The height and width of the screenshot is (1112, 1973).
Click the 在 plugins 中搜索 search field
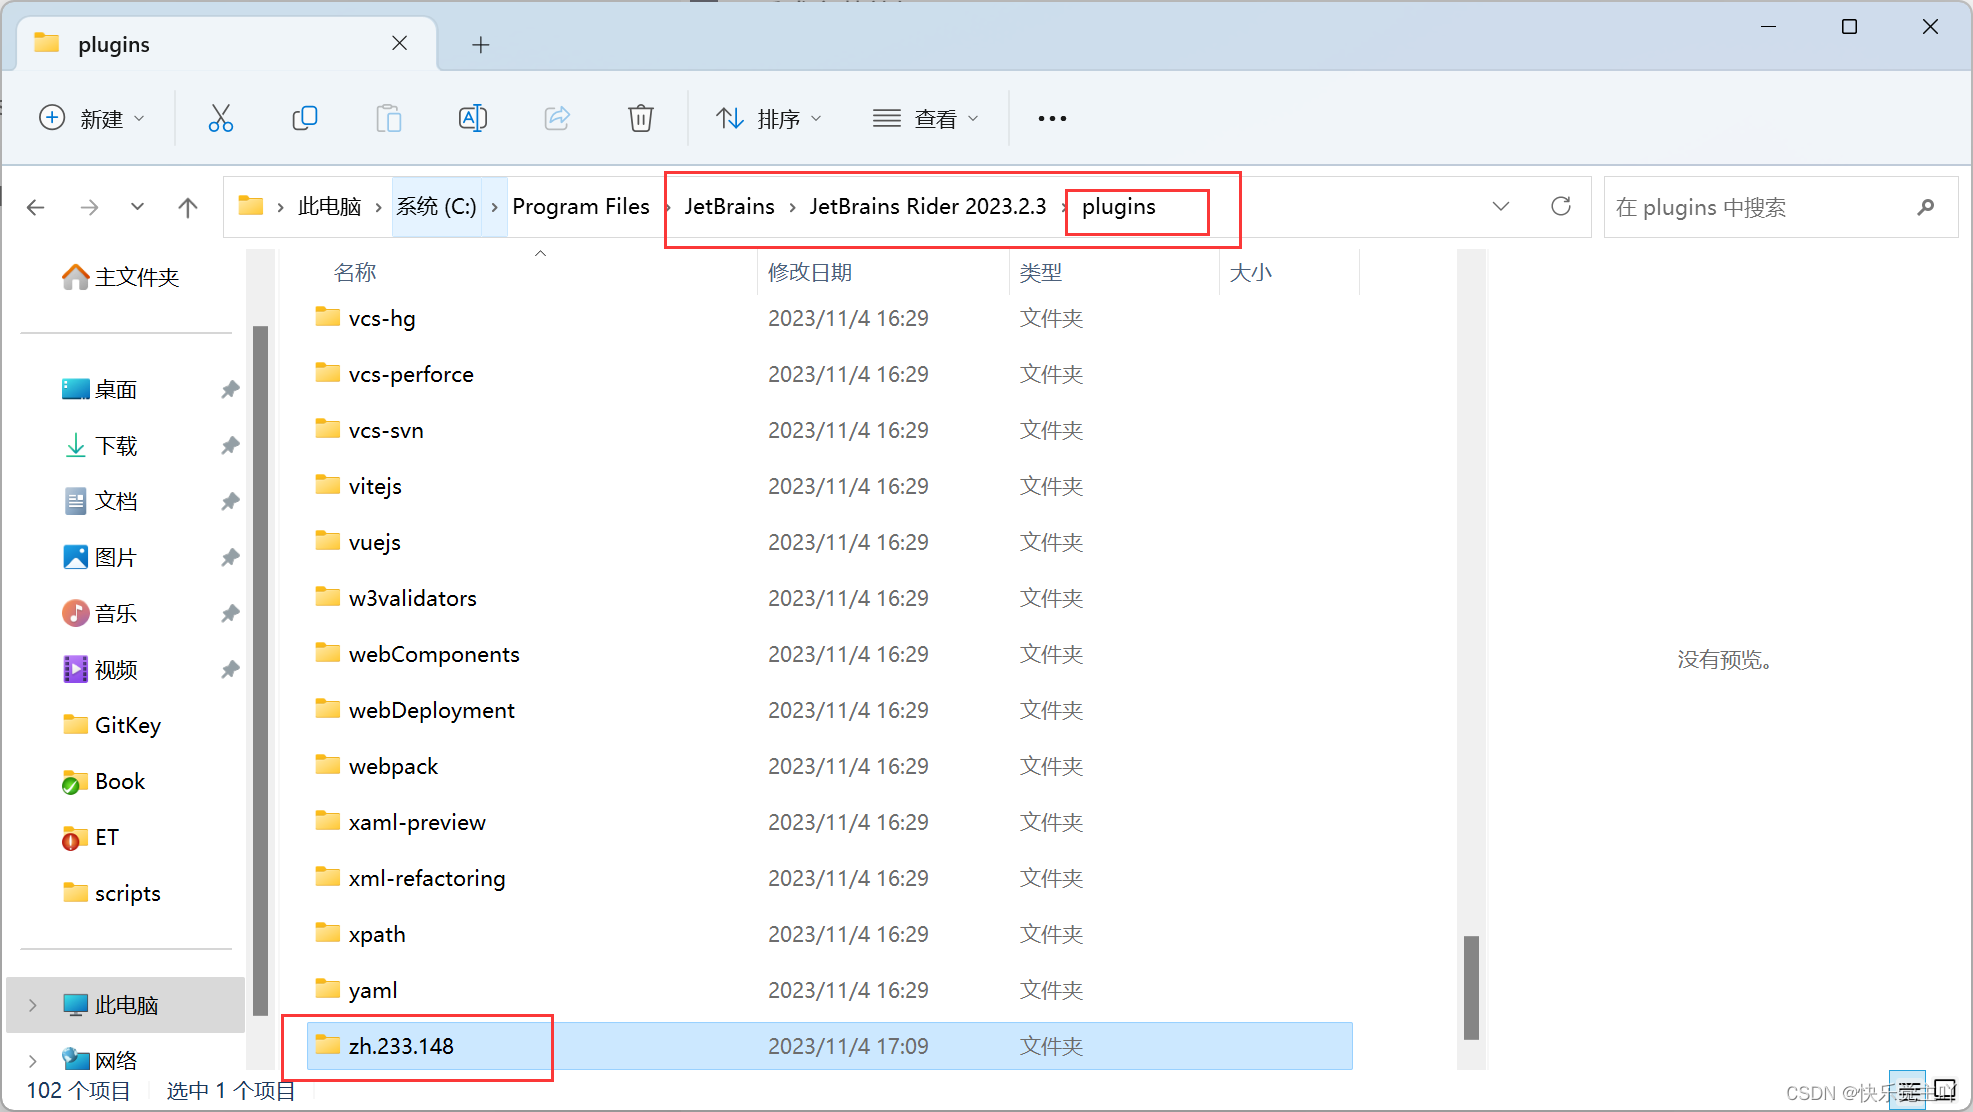point(1780,207)
